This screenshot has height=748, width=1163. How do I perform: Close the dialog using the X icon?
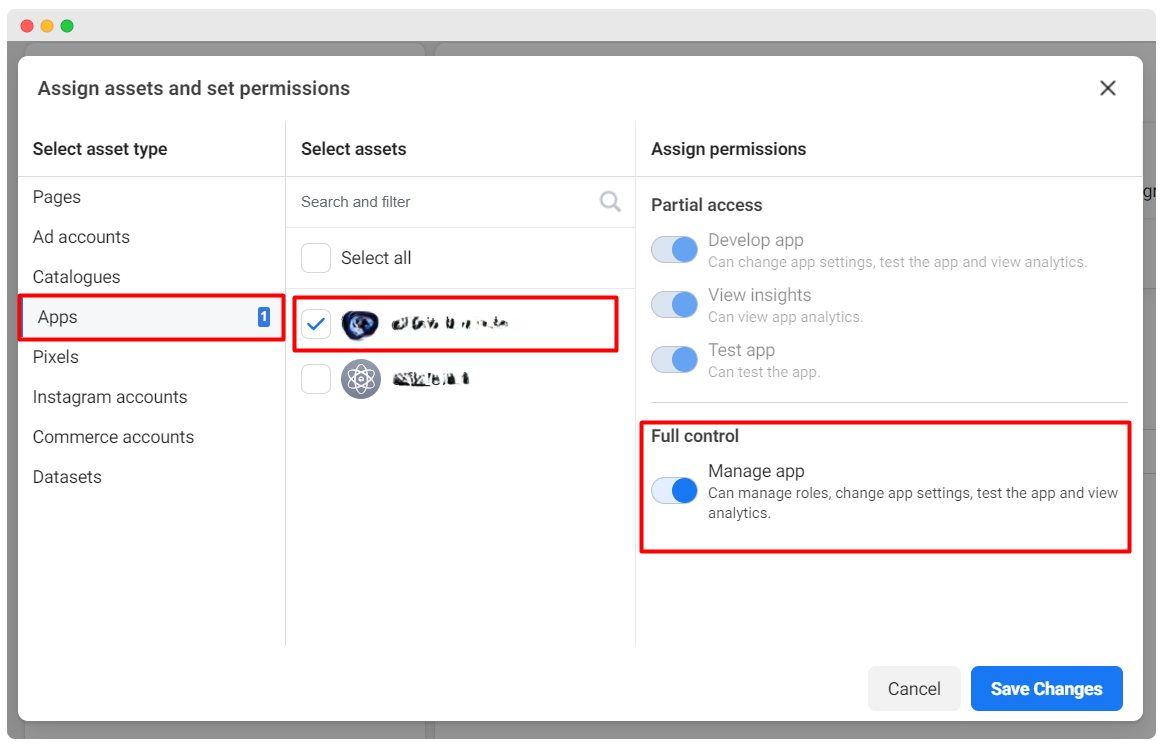tap(1107, 88)
